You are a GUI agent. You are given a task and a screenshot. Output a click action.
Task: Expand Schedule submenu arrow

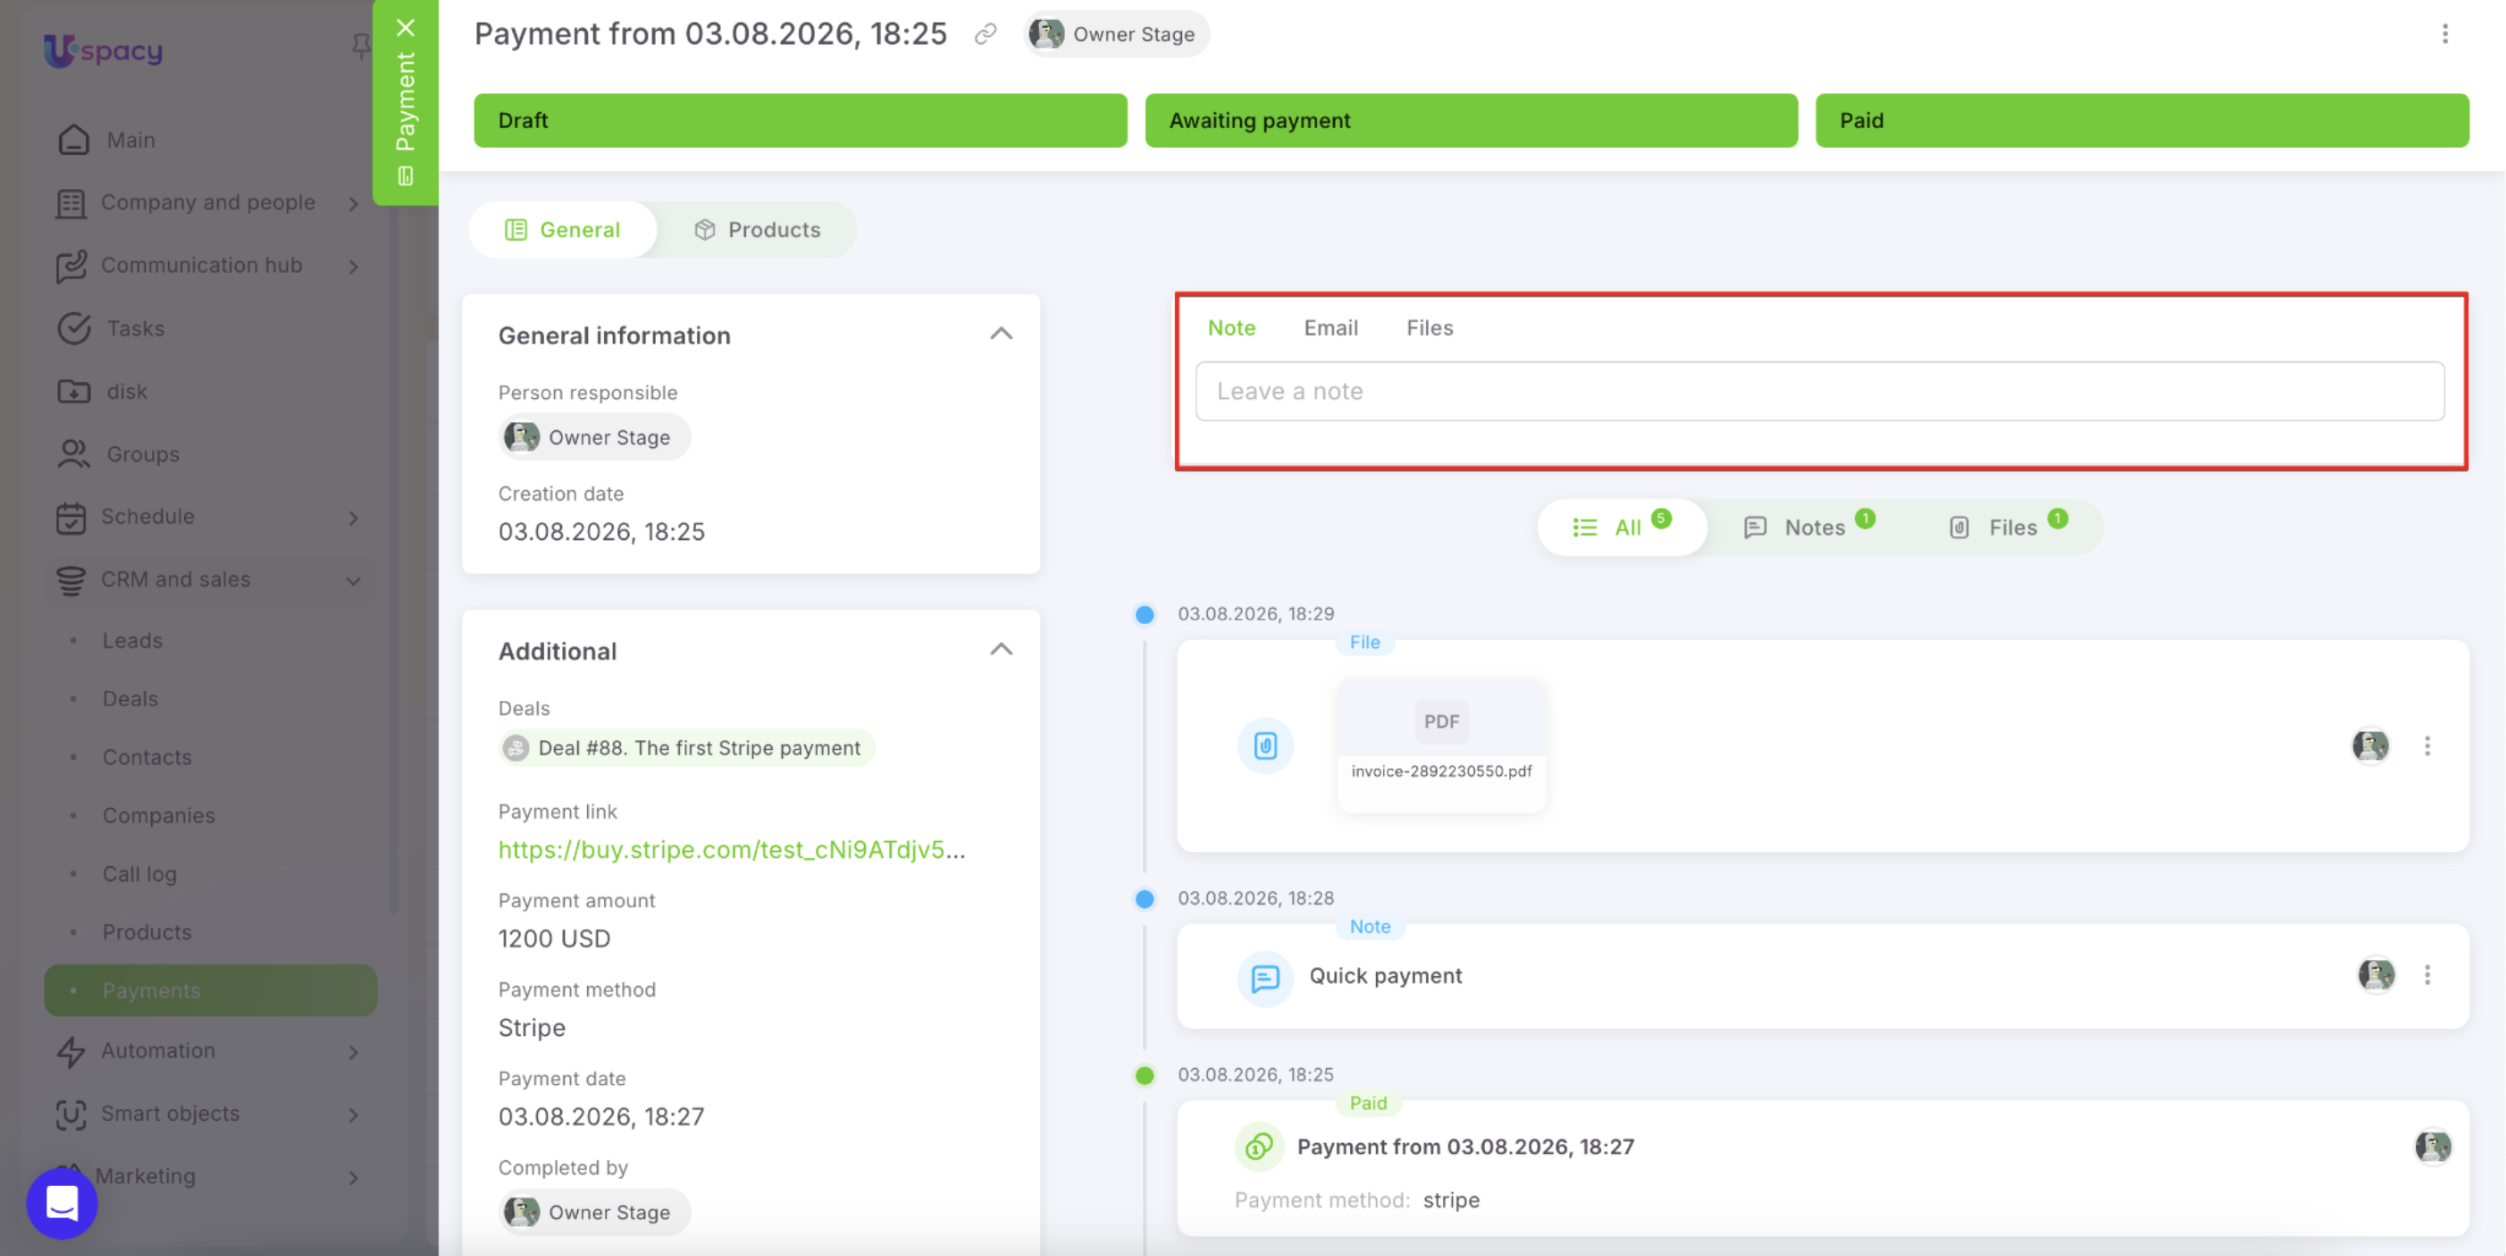(x=353, y=518)
